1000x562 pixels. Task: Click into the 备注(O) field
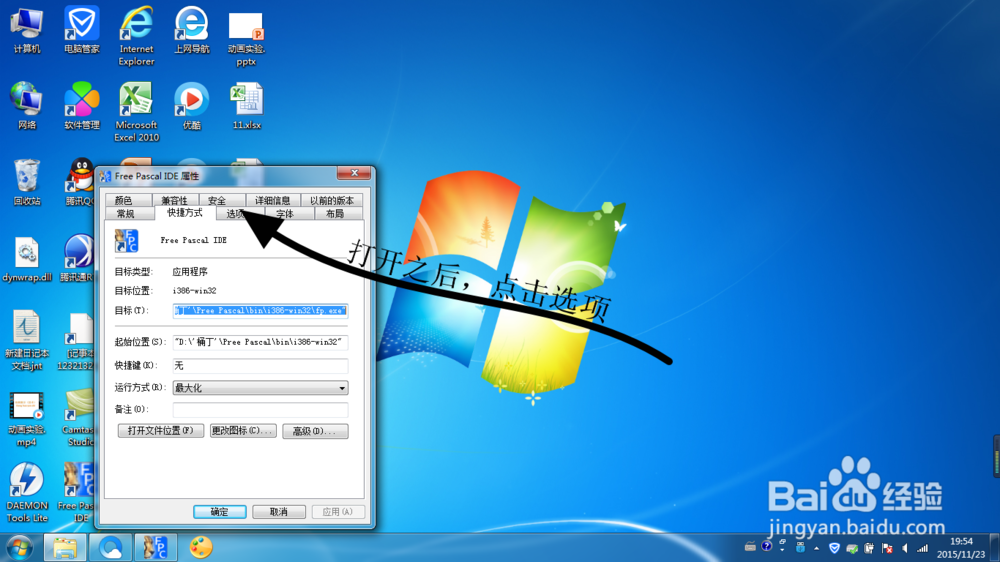260,410
